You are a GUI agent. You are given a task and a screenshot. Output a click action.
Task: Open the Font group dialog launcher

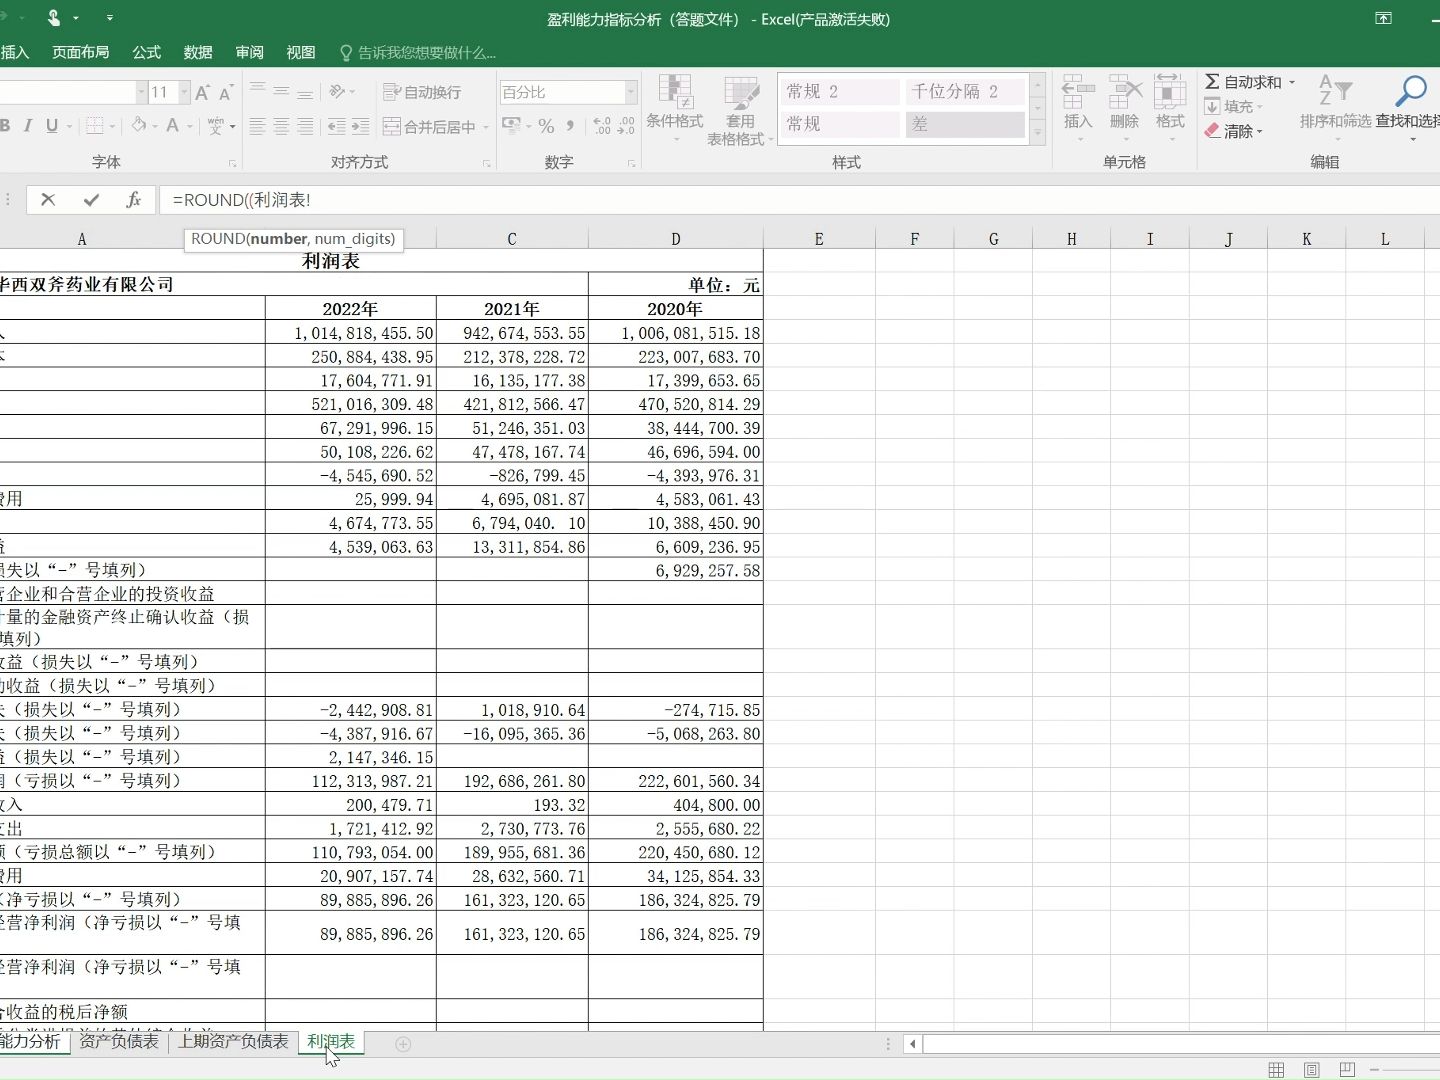coord(232,163)
